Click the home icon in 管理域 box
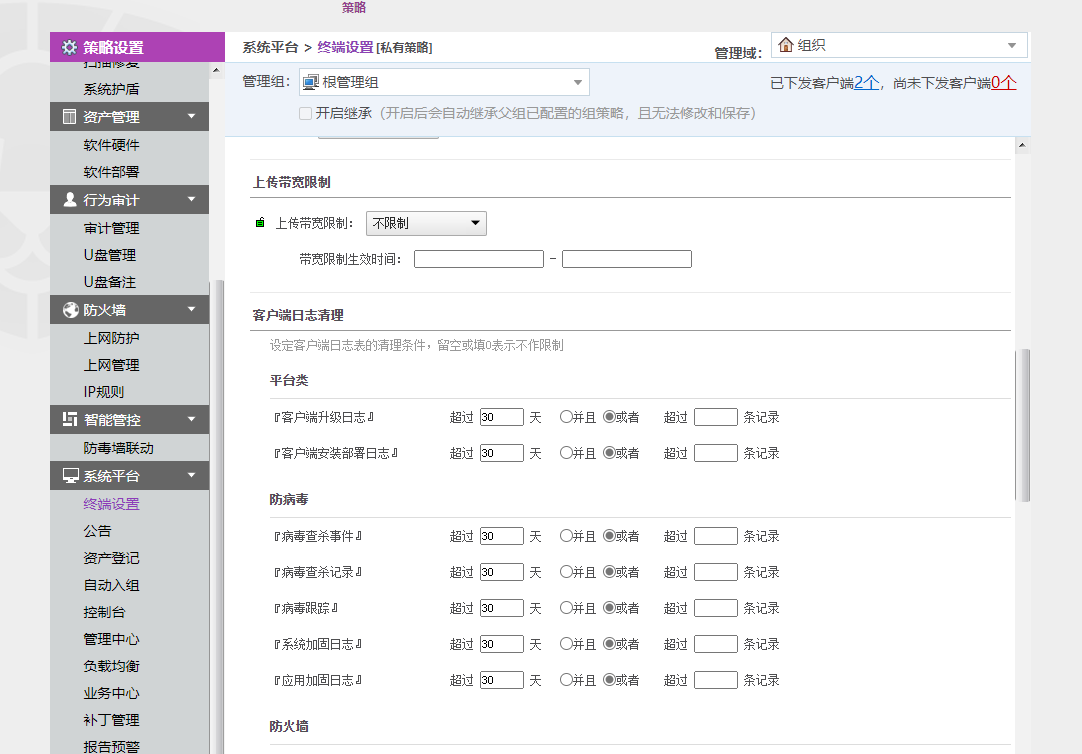The image size is (1082, 754). 786,45
